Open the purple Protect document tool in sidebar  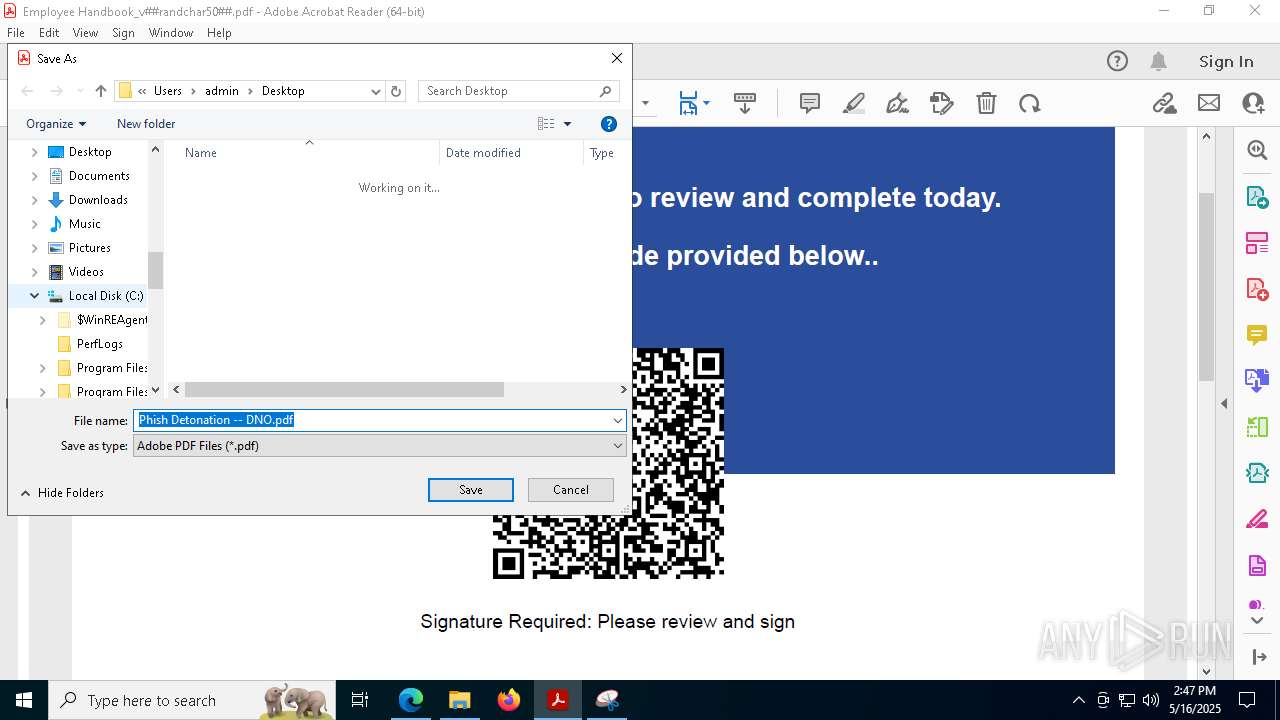pyautogui.click(x=1257, y=566)
